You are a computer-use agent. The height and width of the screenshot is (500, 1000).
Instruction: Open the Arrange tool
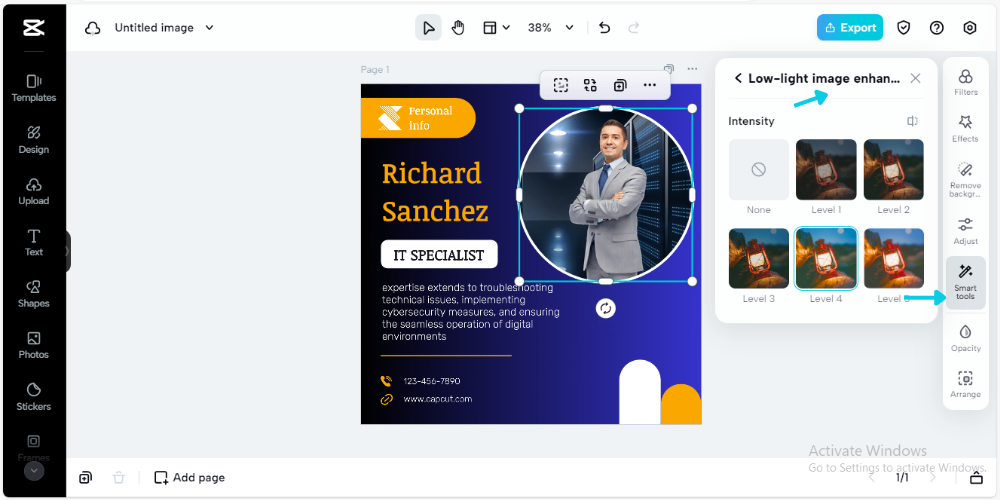click(x=966, y=385)
